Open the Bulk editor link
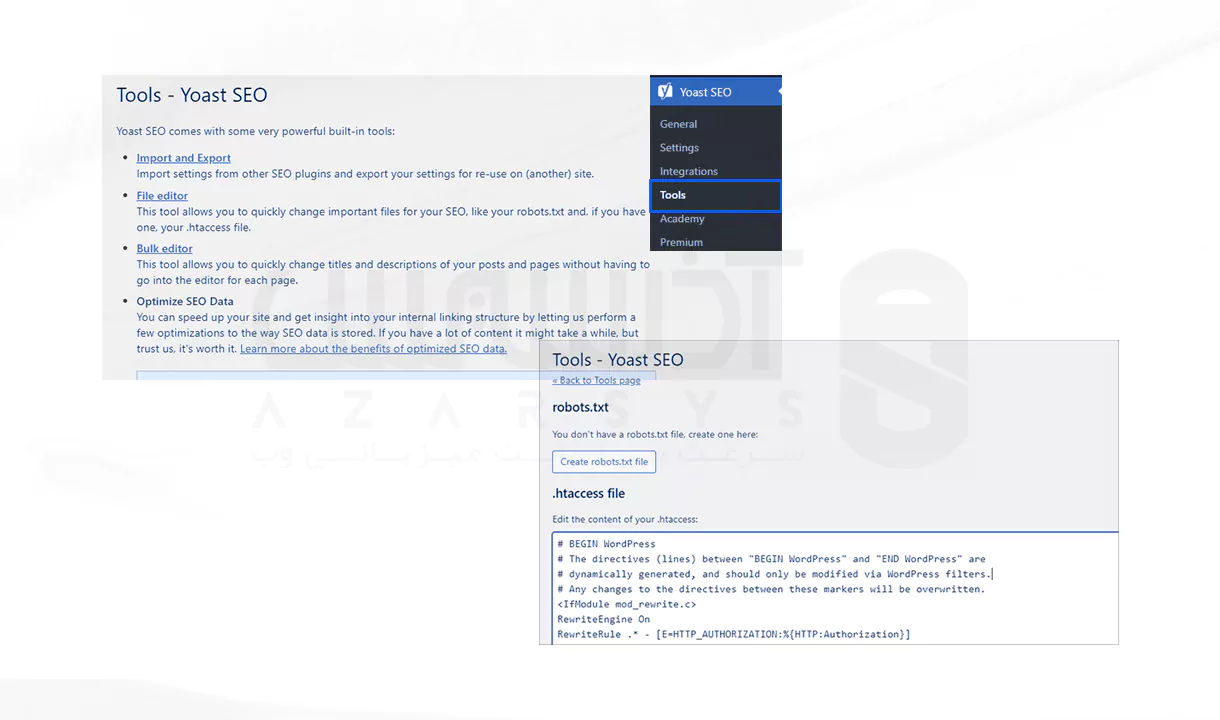 point(165,248)
